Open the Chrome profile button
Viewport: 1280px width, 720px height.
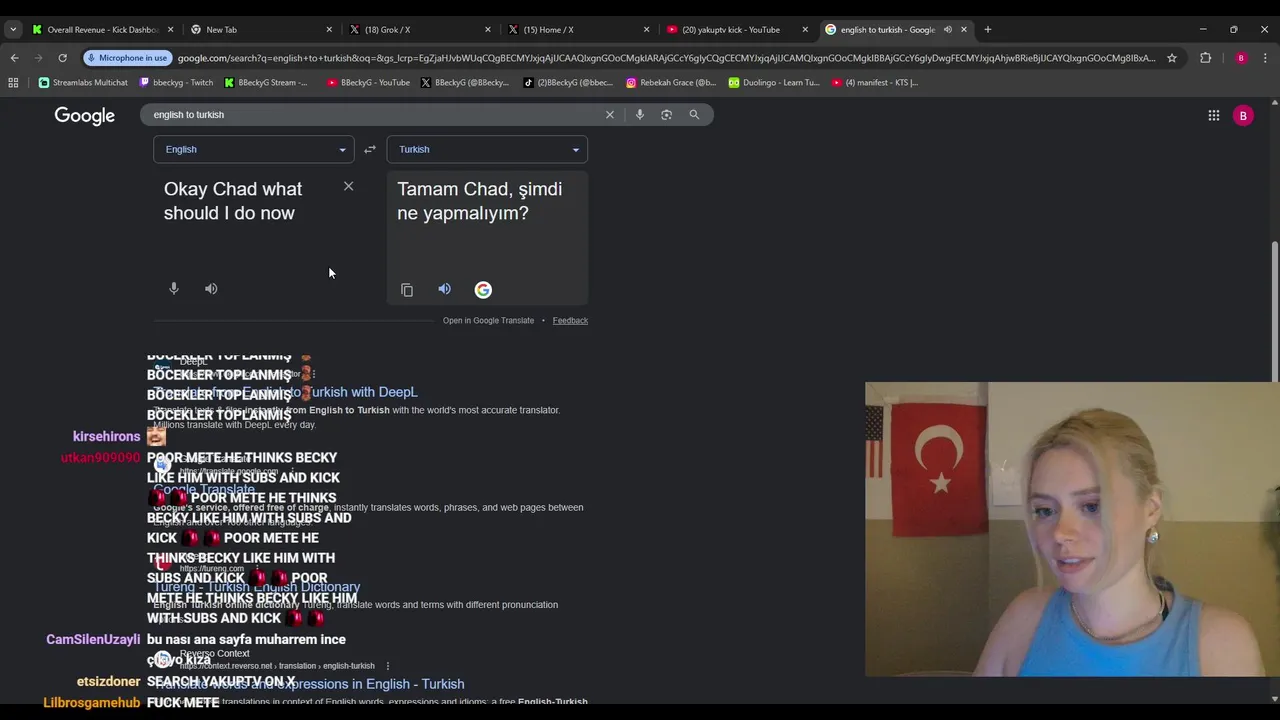pyautogui.click(x=1241, y=58)
